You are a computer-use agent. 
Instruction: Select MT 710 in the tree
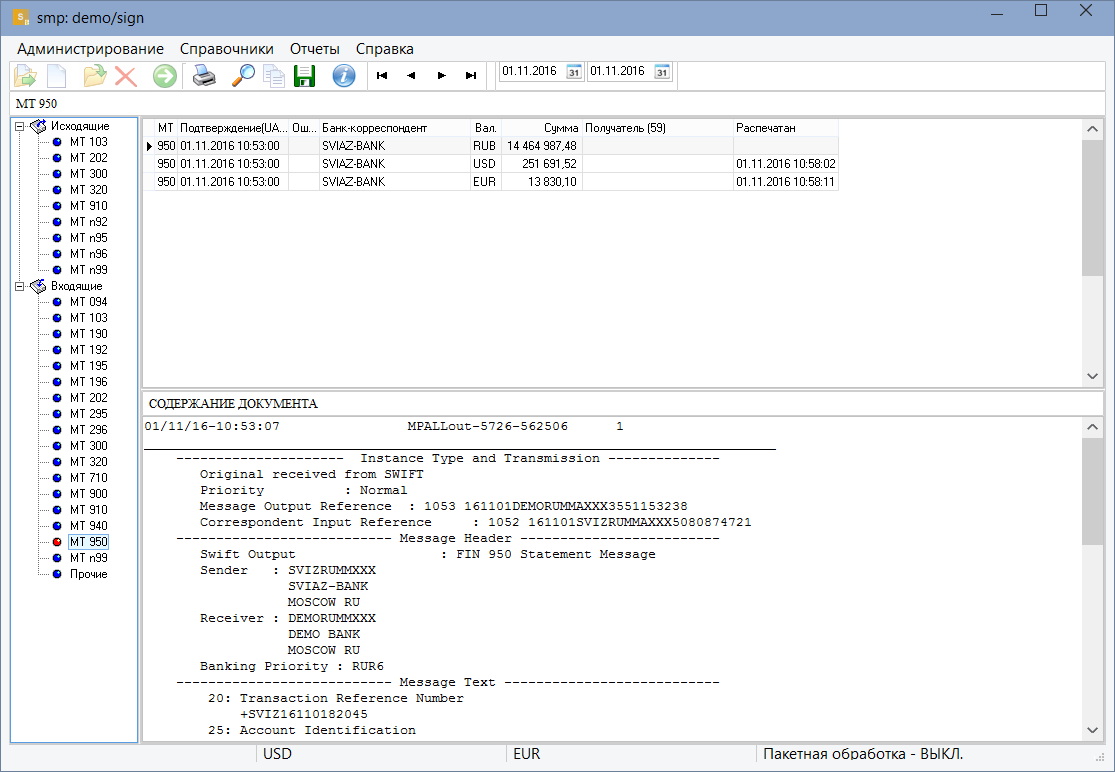(x=88, y=478)
